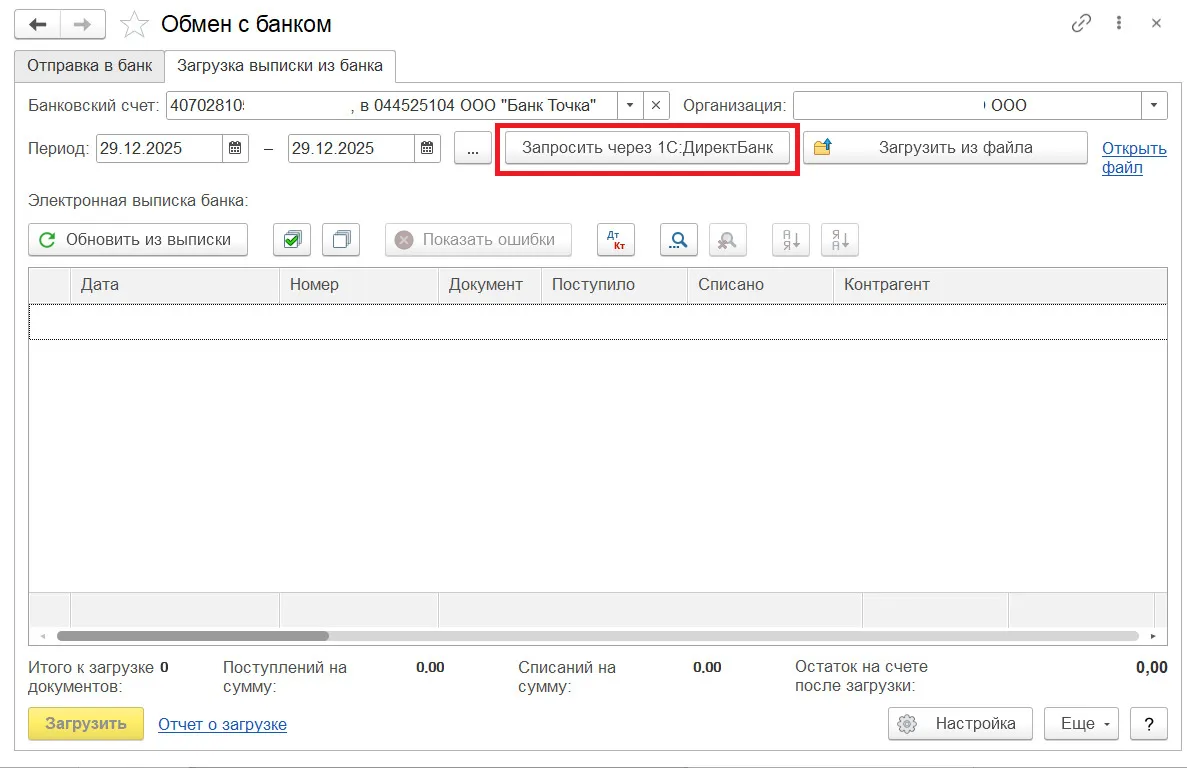Sort list ascending icon
1187x768 pixels.
(791, 240)
